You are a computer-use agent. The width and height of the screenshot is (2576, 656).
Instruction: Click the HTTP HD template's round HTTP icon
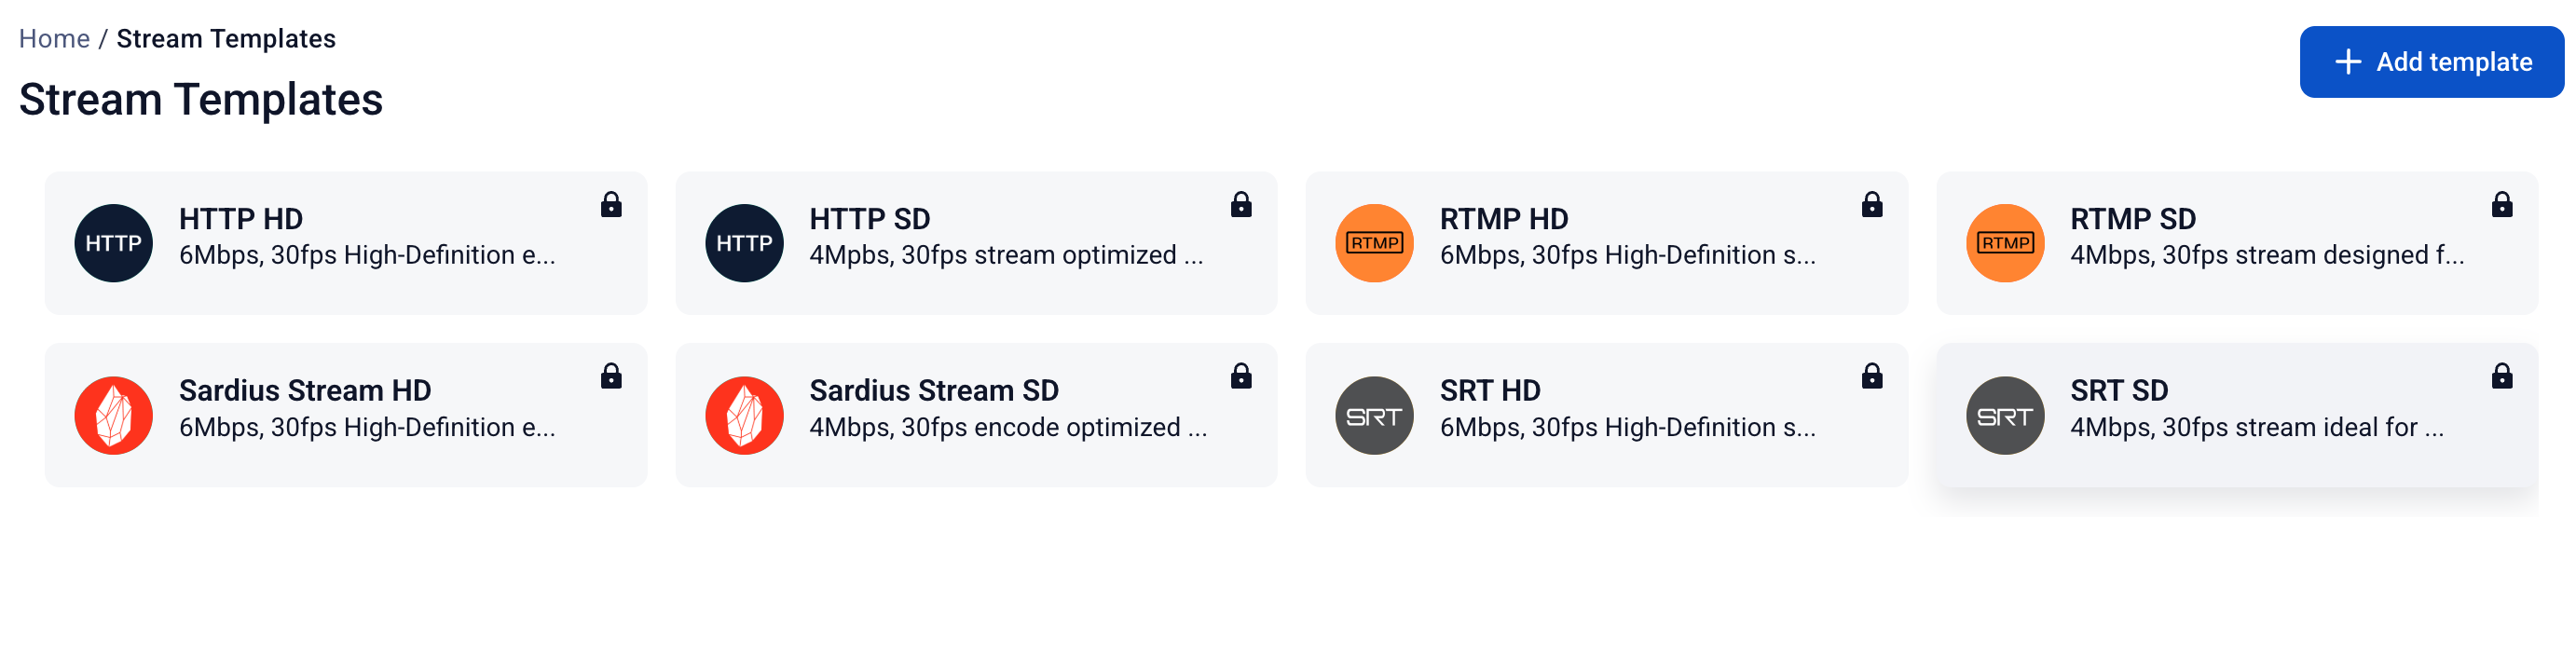click(x=114, y=243)
